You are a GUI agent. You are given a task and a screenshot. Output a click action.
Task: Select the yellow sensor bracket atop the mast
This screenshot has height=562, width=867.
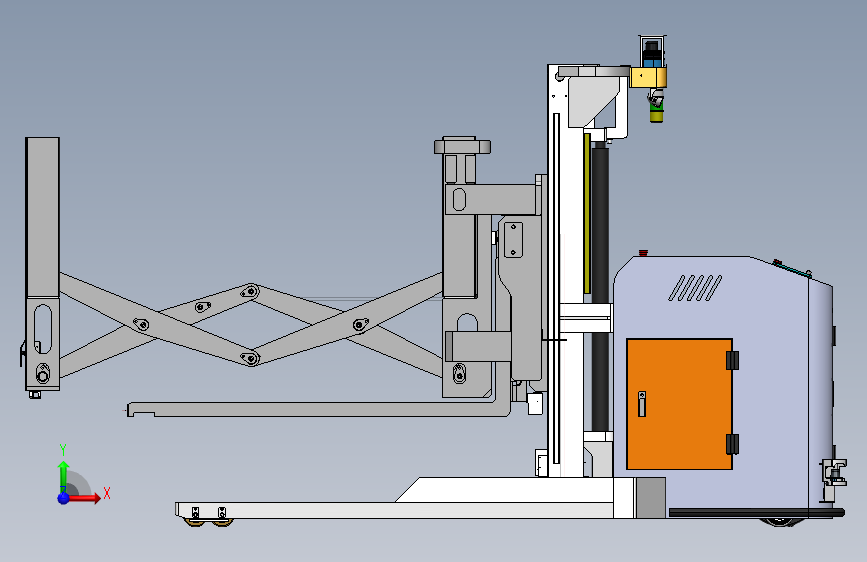648,77
